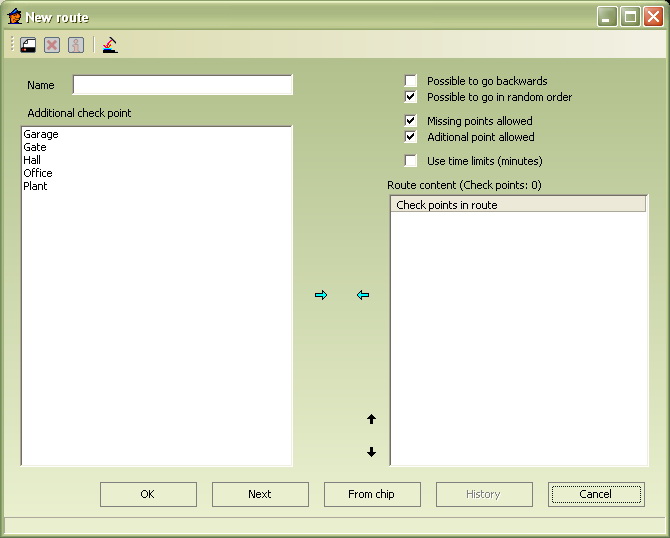Click the info toolbar icon
Image resolution: width=670 pixels, height=538 pixels.
[76, 45]
